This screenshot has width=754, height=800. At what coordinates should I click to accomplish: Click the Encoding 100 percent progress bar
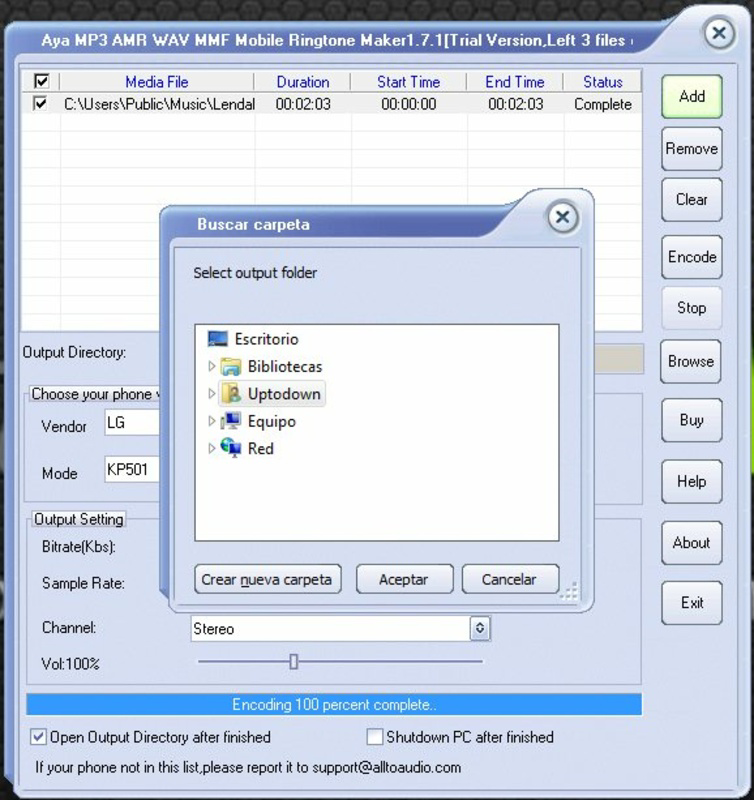point(334,705)
